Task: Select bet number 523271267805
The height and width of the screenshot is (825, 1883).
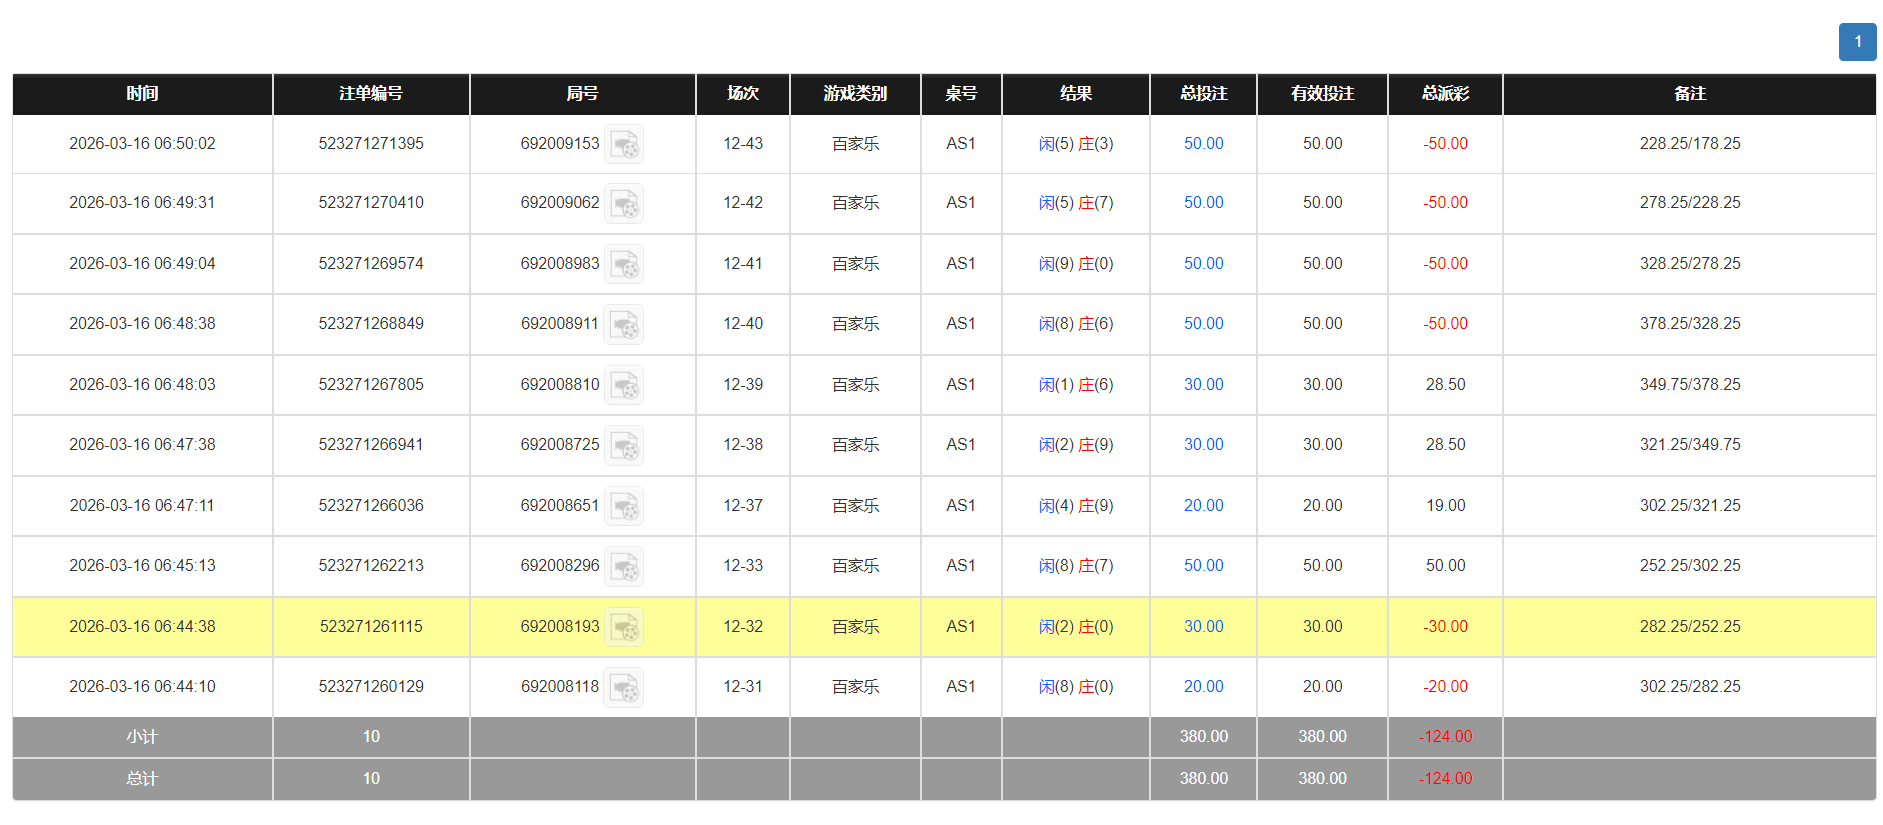Action: click(371, 385)
